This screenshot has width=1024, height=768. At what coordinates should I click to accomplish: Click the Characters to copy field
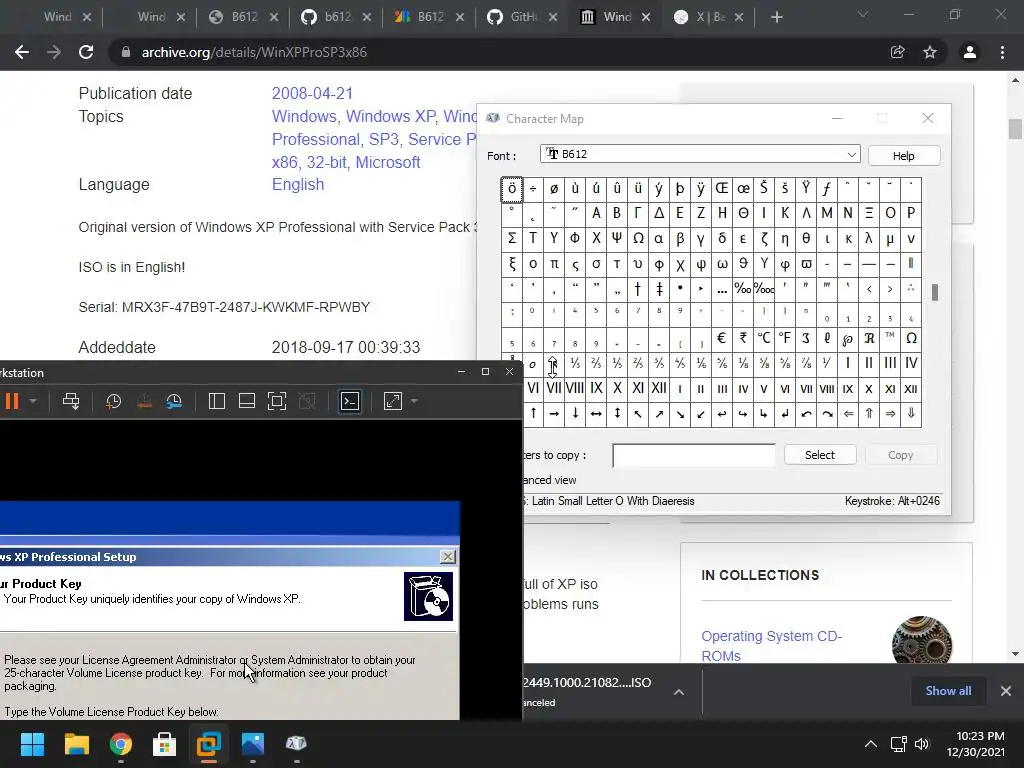point(694,456)
